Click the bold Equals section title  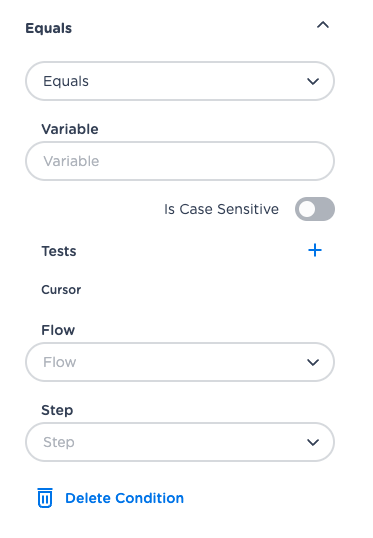coord(49,28)
